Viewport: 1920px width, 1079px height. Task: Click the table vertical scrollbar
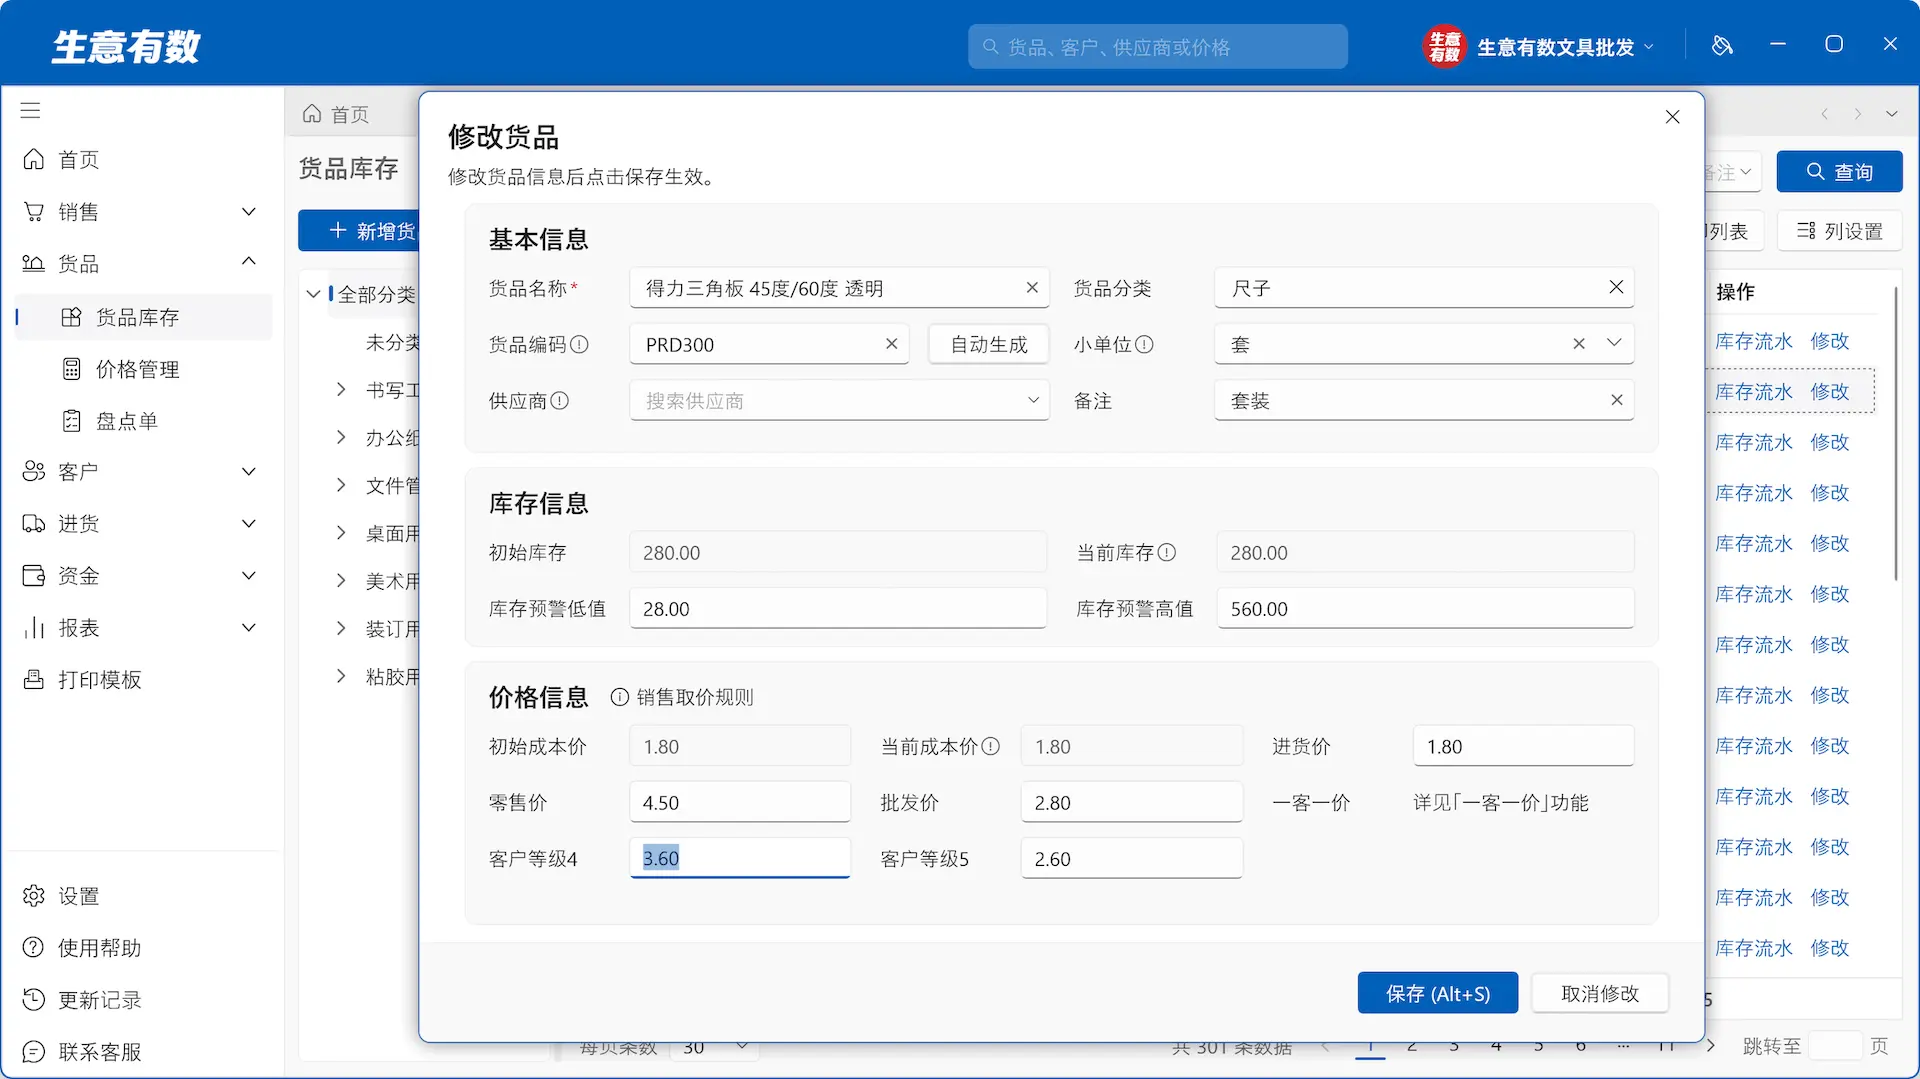point(1895,434)
